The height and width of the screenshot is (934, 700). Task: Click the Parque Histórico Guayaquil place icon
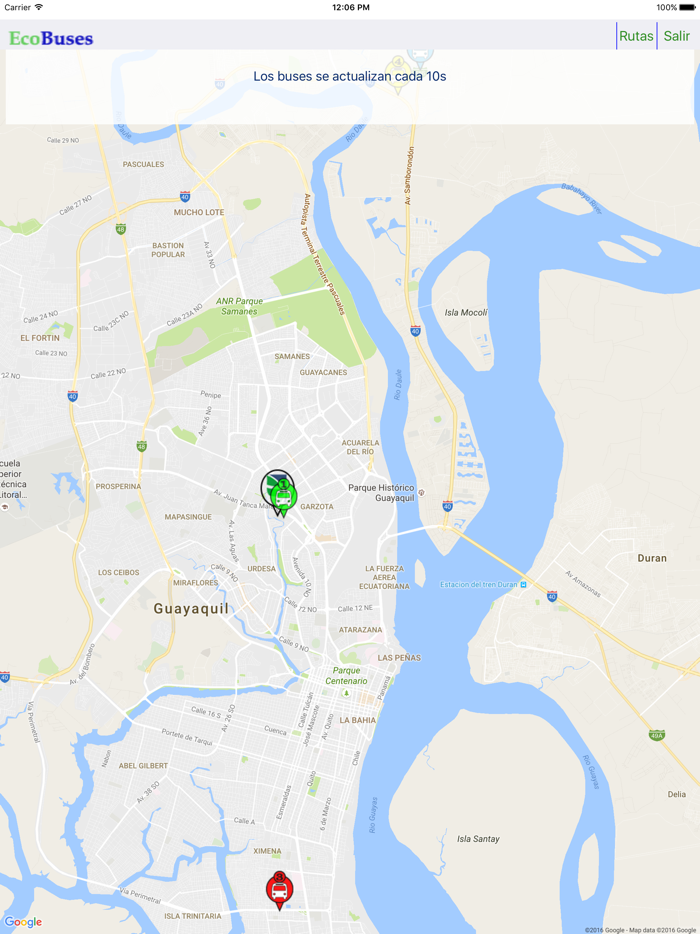point(422,492)
